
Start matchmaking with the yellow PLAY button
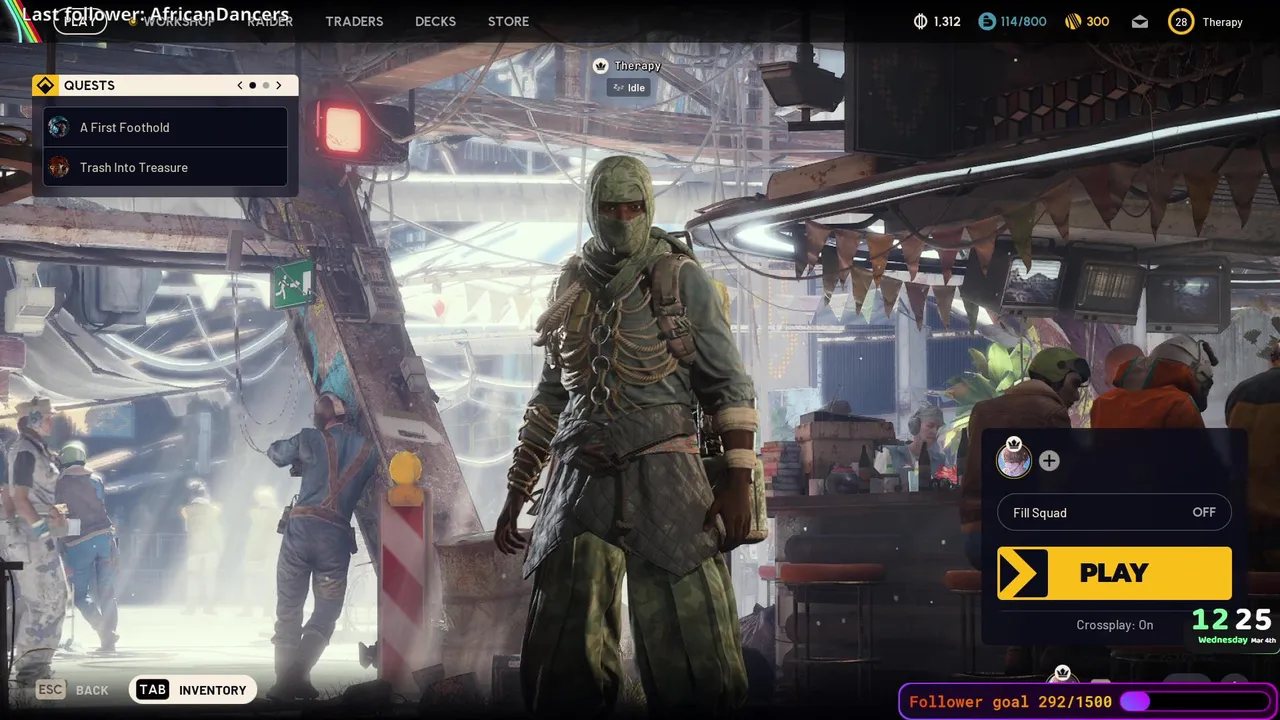[x=1114, y=573]
